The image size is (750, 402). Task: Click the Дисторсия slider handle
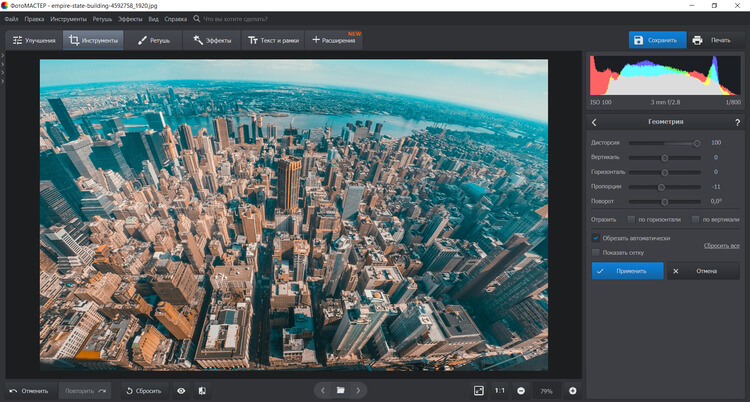(697, 143)
